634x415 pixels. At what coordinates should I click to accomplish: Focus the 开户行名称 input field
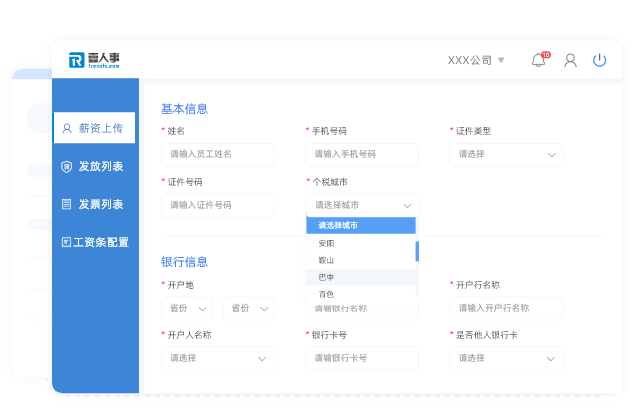[x=506, y=308]
